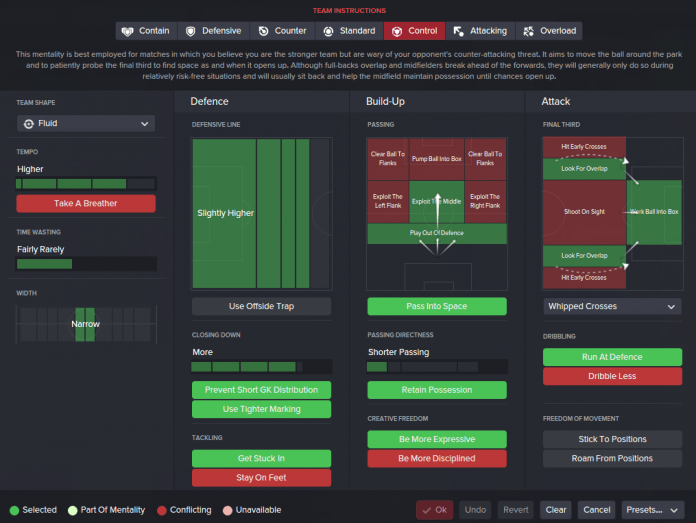Select the upper Hit Early Crosses zone
The height and width of the screenshot is (523, 696).
coord(584,147)
